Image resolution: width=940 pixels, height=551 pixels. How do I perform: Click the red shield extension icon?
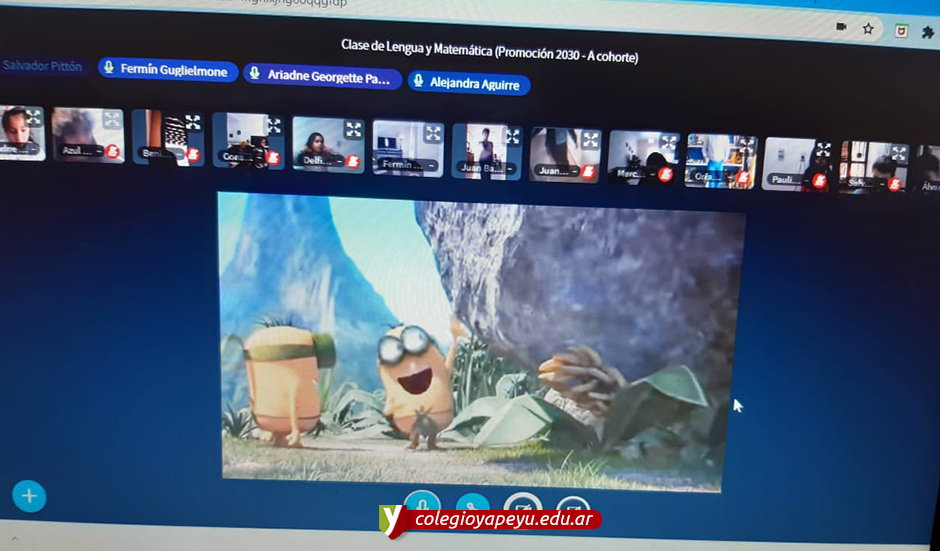901,30
